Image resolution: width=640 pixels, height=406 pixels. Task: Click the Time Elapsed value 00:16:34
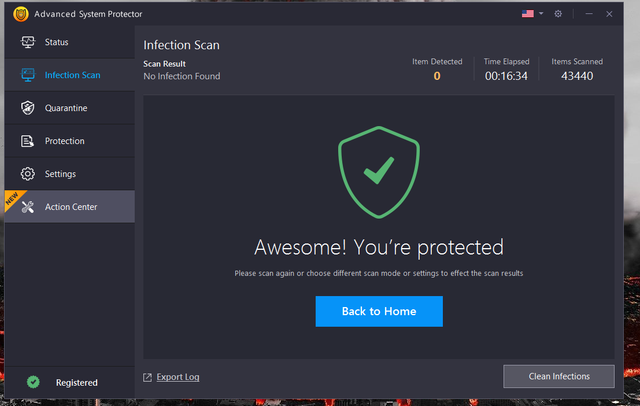pyautogui.click(x=506, y=76)
